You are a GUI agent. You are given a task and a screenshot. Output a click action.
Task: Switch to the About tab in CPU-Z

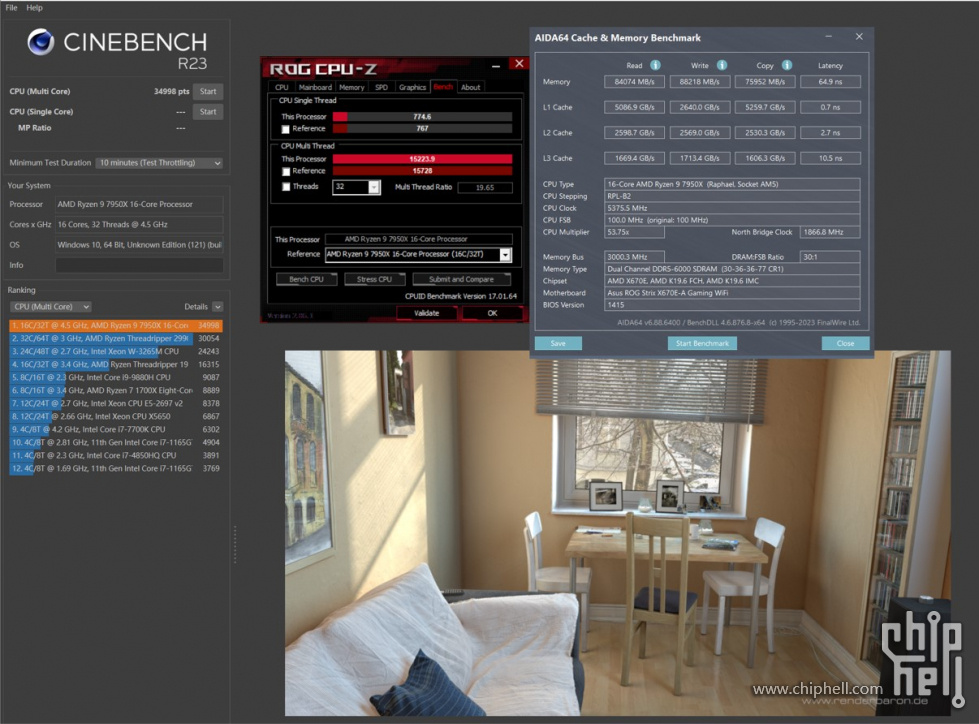(471, 87)
